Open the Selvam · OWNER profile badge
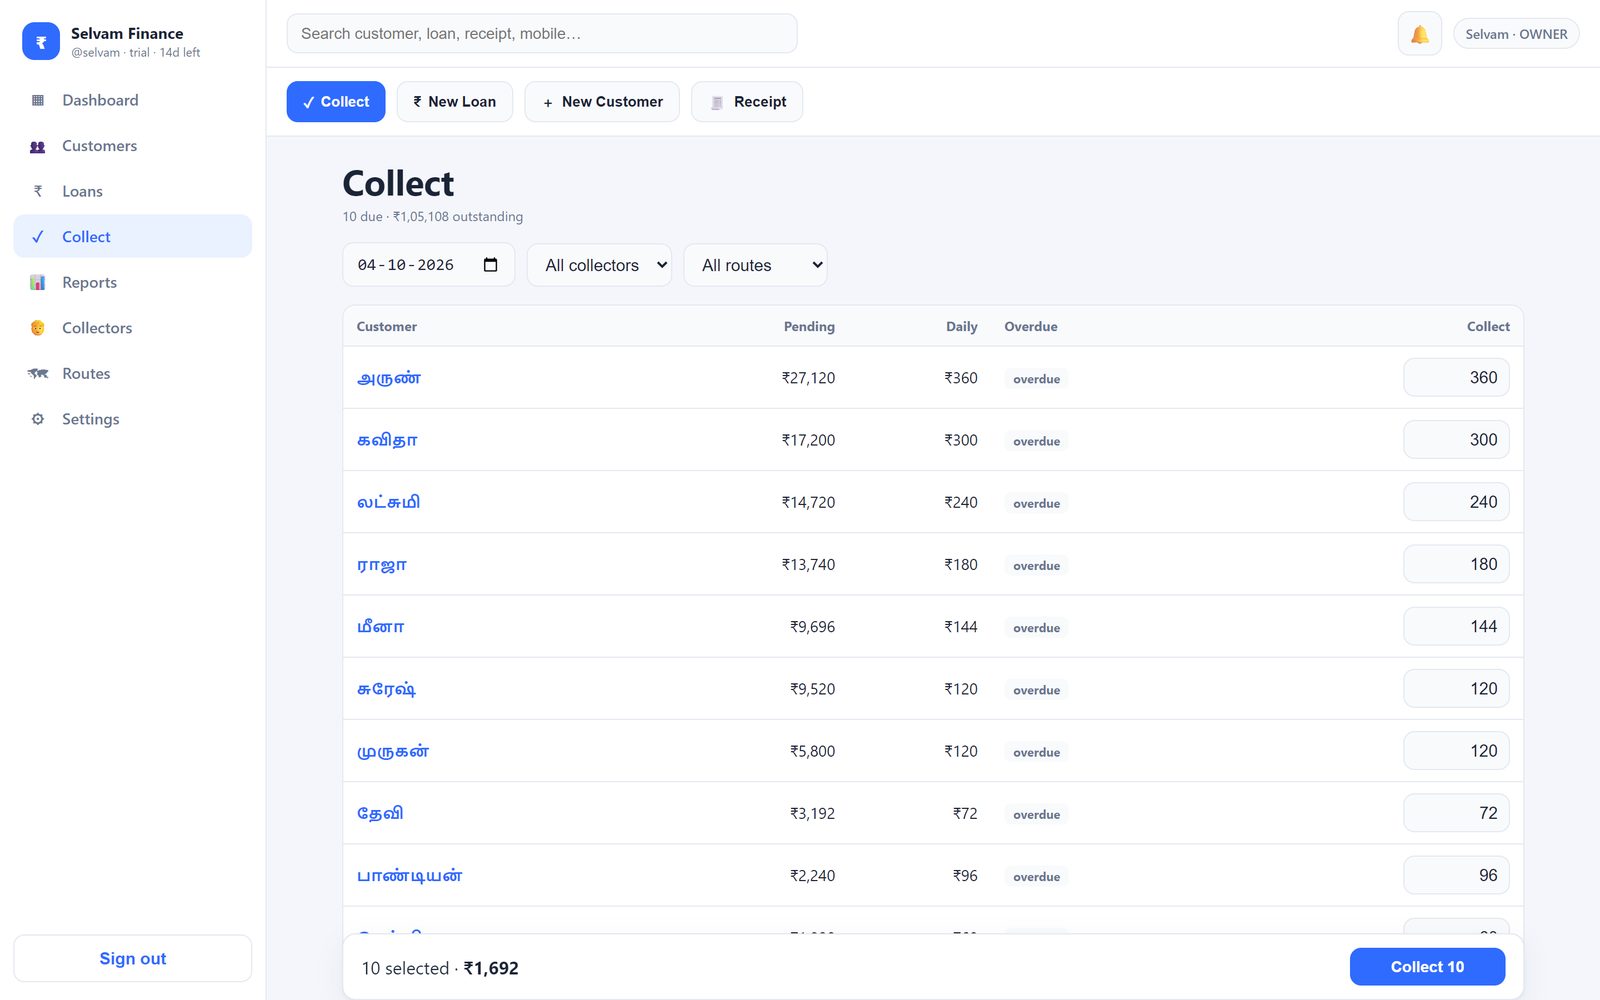Image resolution: width=1600 pixels, height=1000 pixels. coord(1516,34)
